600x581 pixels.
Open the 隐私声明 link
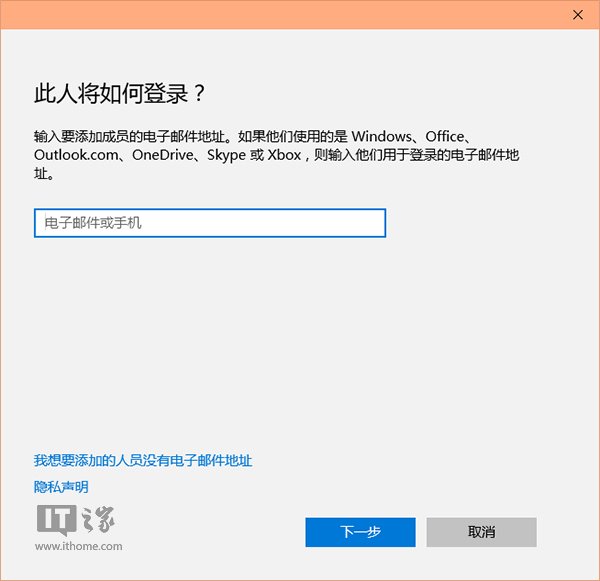click(61, 487)
